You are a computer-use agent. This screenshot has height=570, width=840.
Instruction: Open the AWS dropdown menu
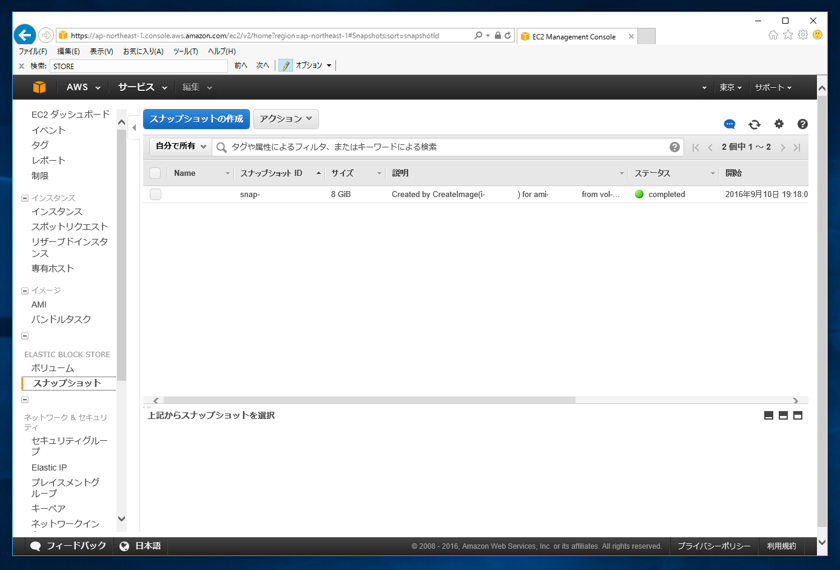[x=83, y=87]
